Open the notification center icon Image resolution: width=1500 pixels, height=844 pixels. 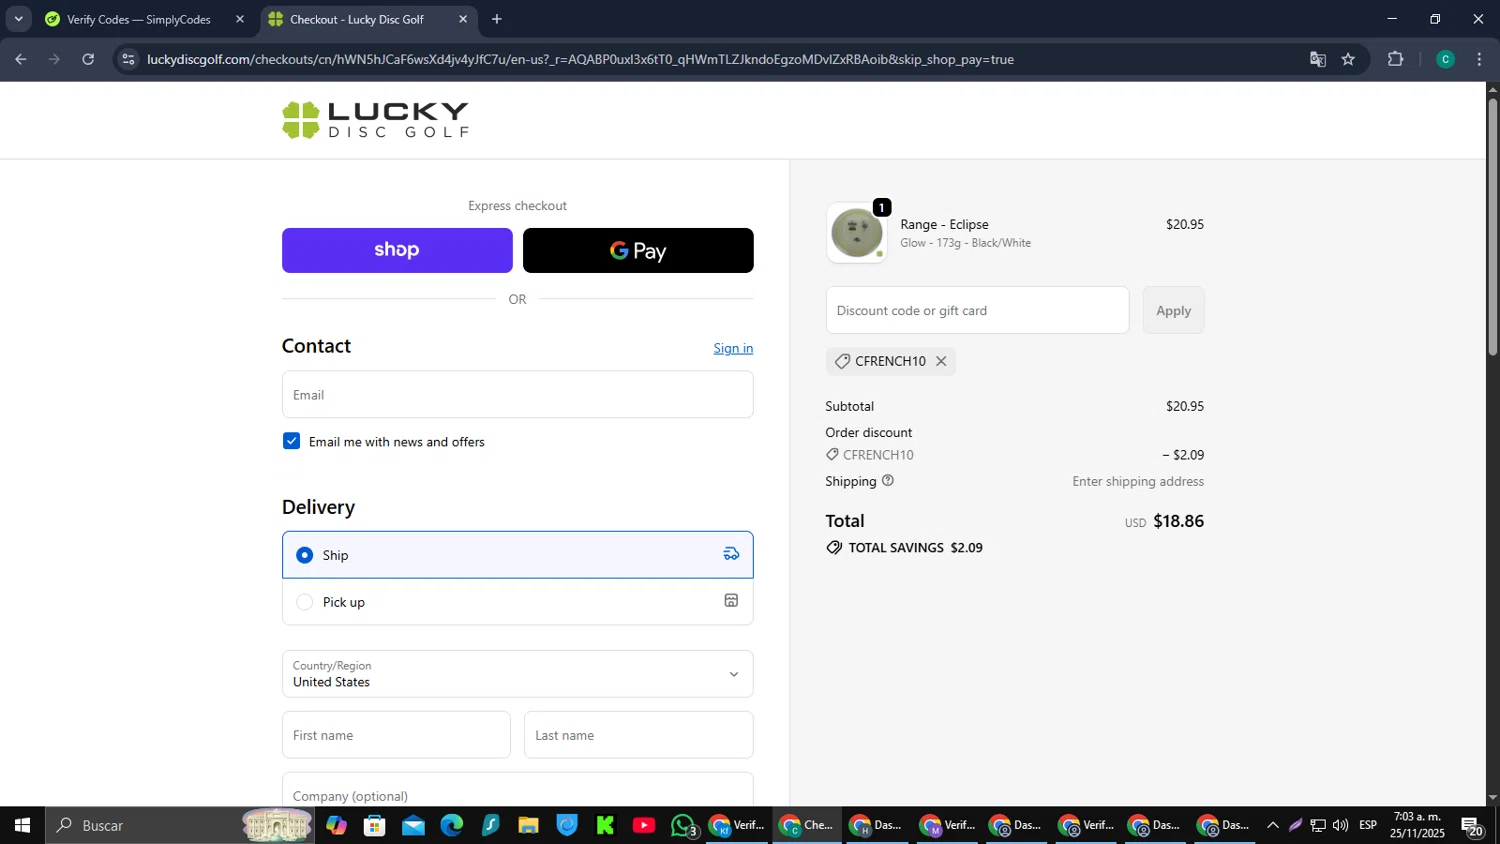pos(1472,826)
